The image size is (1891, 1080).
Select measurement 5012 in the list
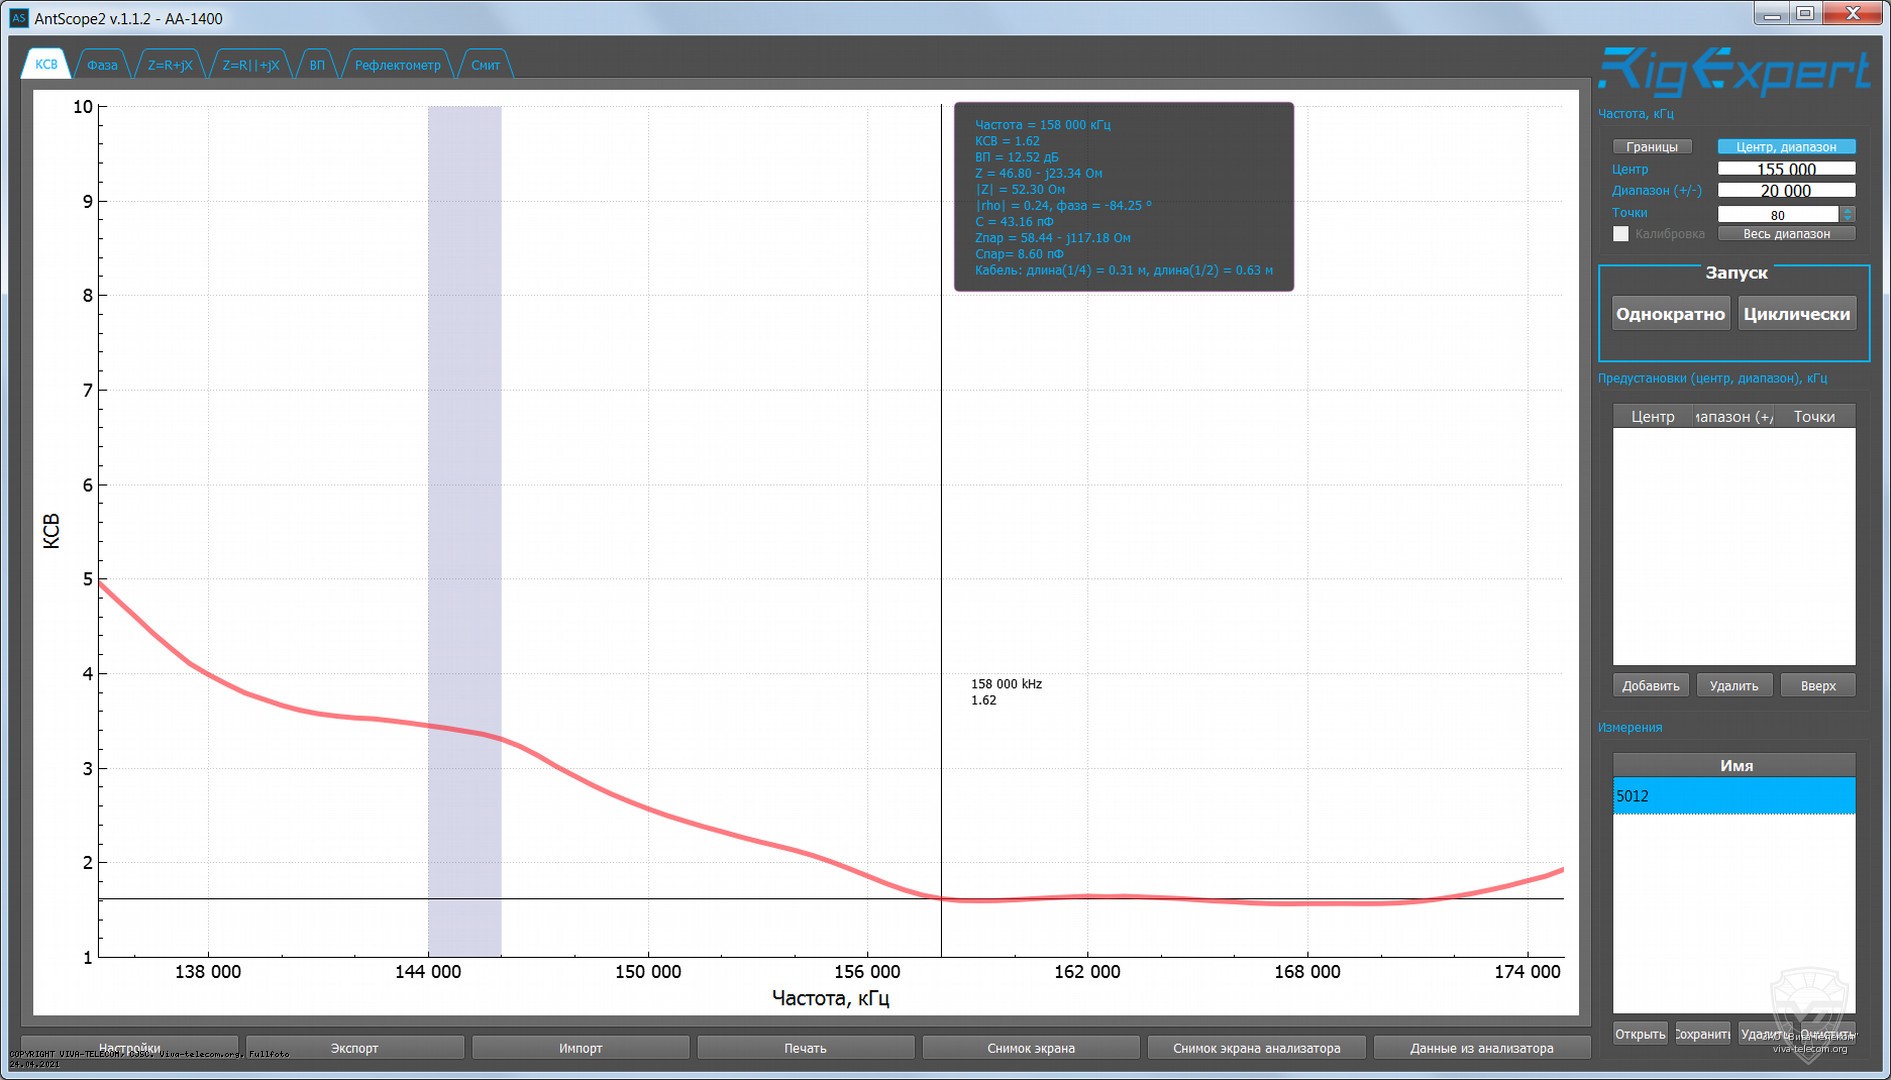(1733, 796)
